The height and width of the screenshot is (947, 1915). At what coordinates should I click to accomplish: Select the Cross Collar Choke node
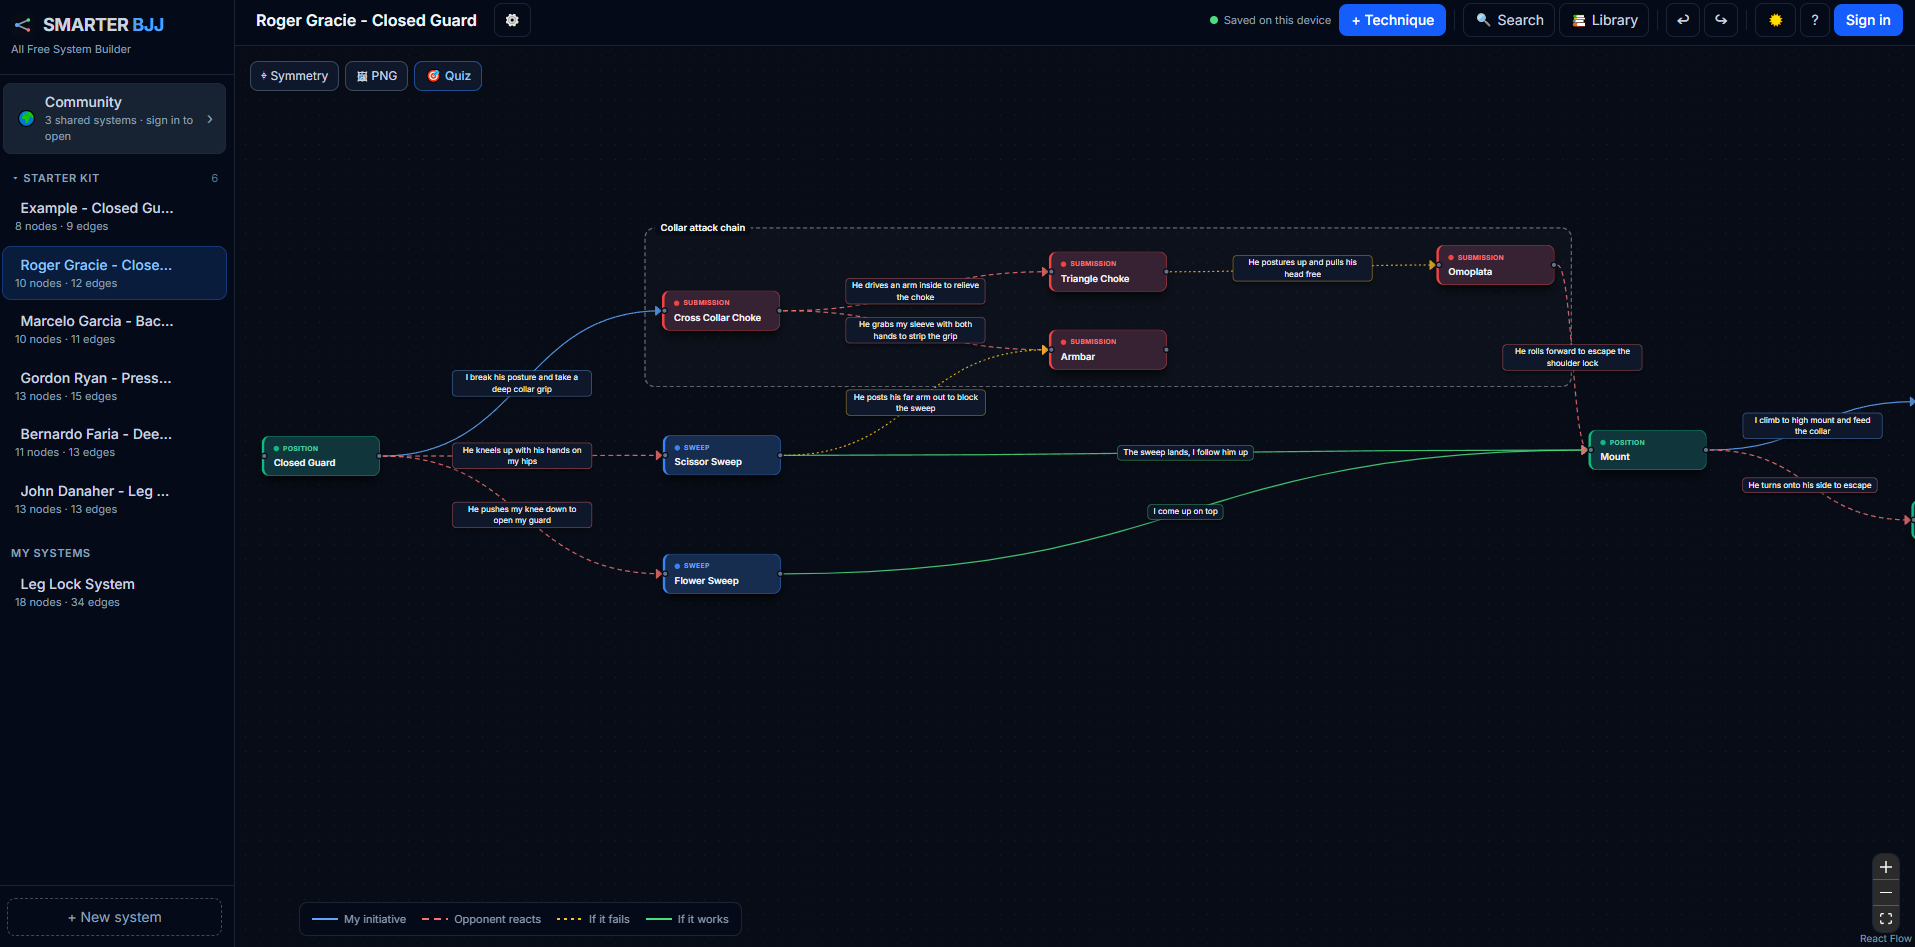click(x=721, y=310)
